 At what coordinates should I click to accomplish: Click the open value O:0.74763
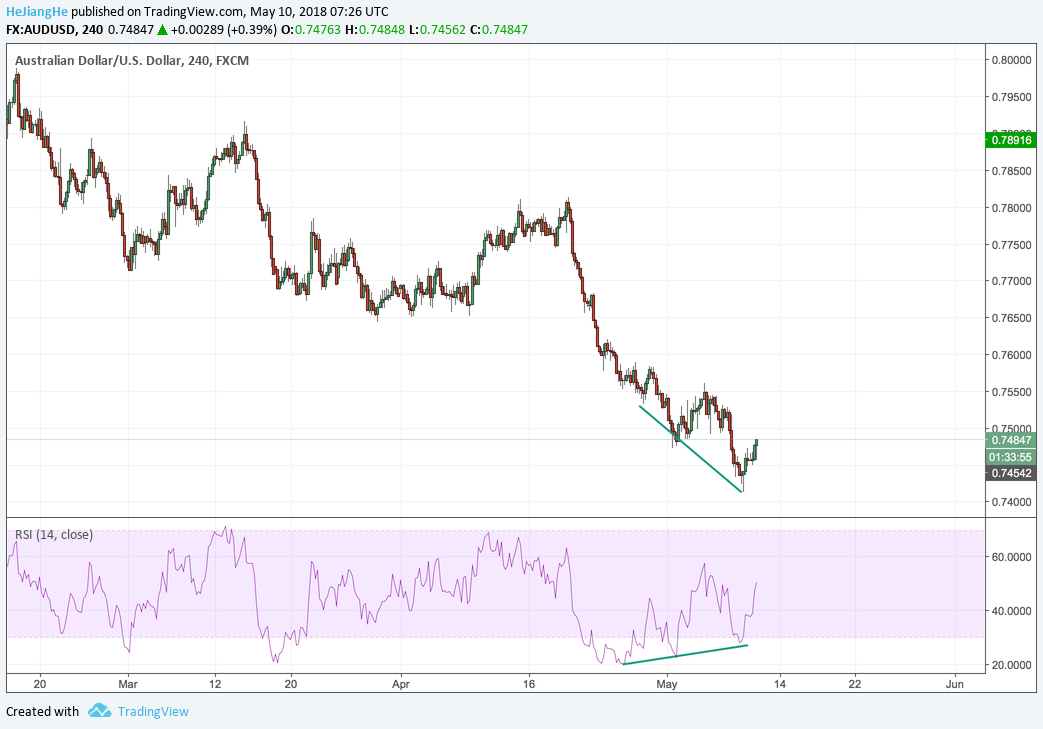point(311,30)
